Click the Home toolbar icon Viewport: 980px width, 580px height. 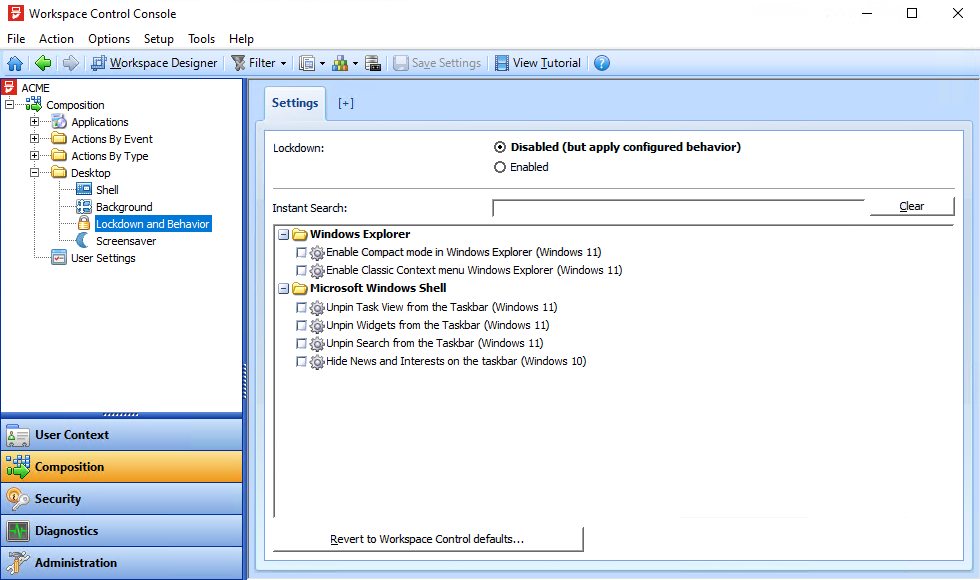(x=15, y=63)
